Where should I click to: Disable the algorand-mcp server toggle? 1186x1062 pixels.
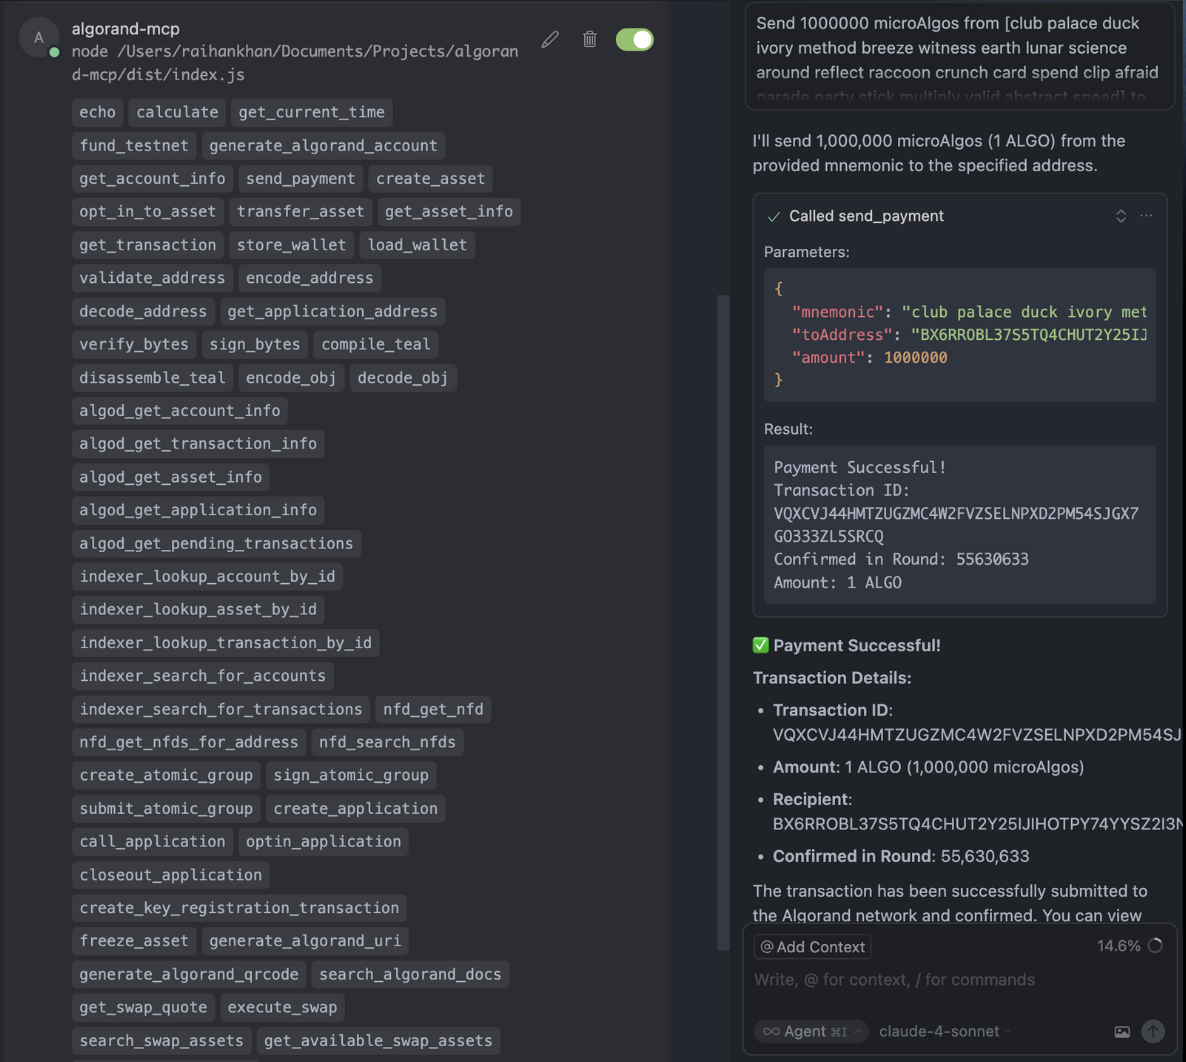click(x=635, y=39)
